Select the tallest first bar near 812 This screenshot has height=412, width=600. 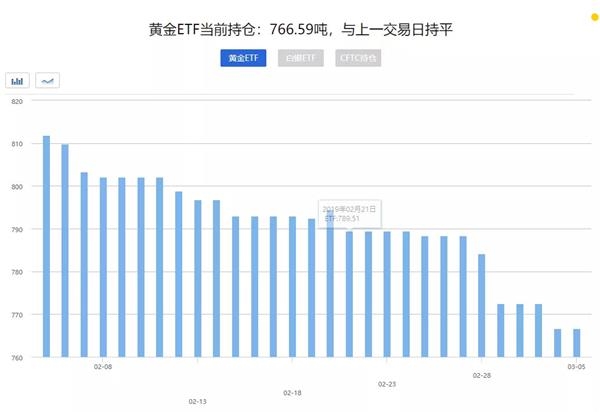pyautogui.click(x=46, y=246)
